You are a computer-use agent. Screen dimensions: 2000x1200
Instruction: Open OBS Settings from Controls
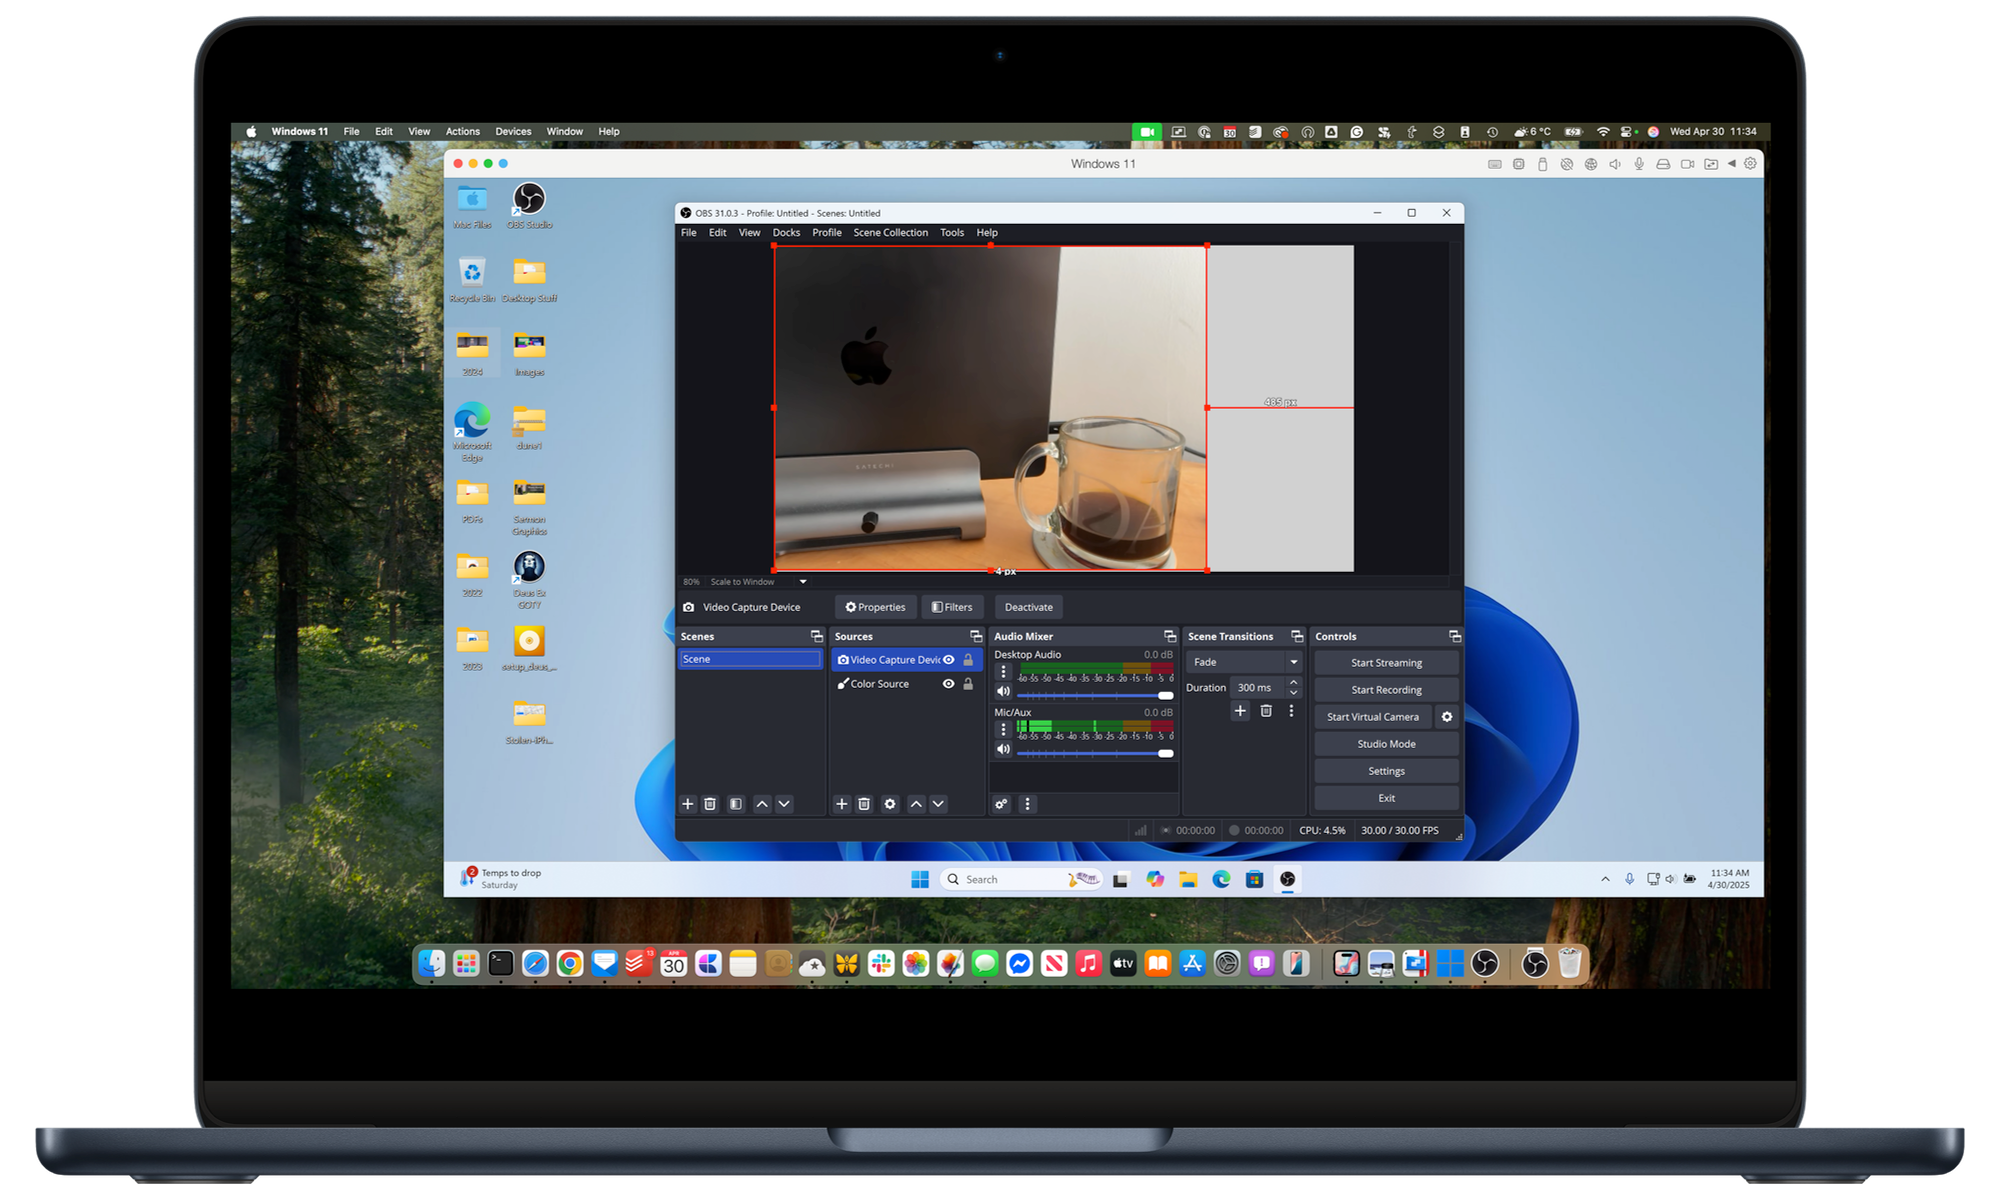1386,771
